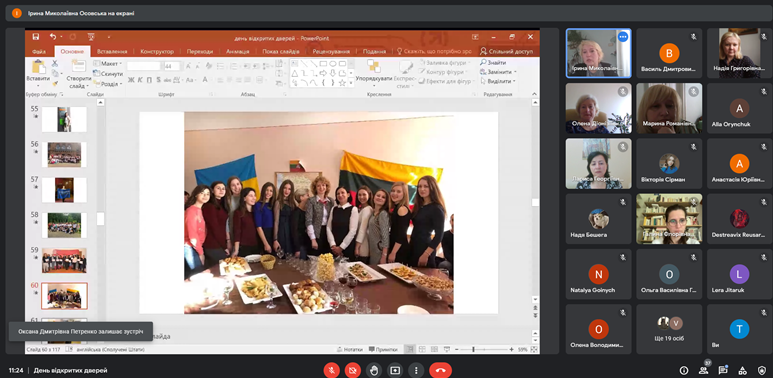
Task: Click the zoom out minus button
Action: point(457,349)
